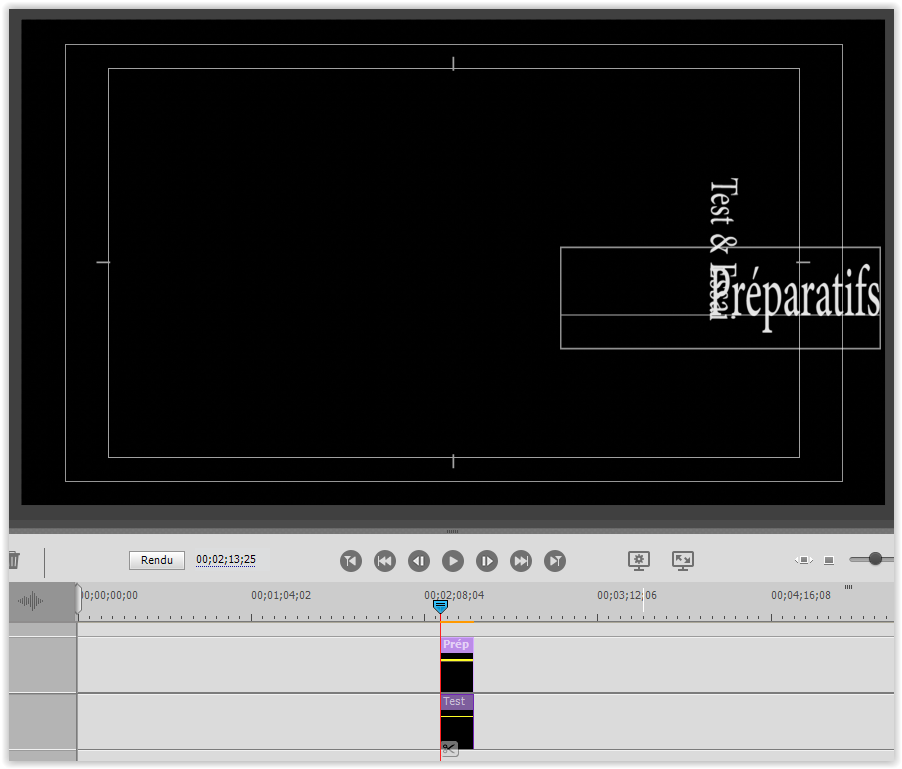902x769 pixels.
Task: Click the rewind button
Action: 385,561
